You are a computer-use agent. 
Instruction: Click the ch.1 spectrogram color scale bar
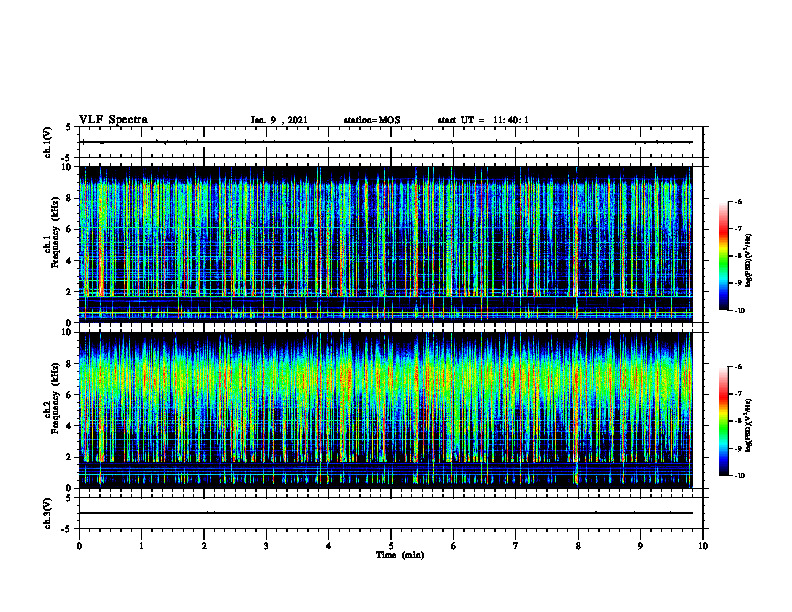point(723,256)
